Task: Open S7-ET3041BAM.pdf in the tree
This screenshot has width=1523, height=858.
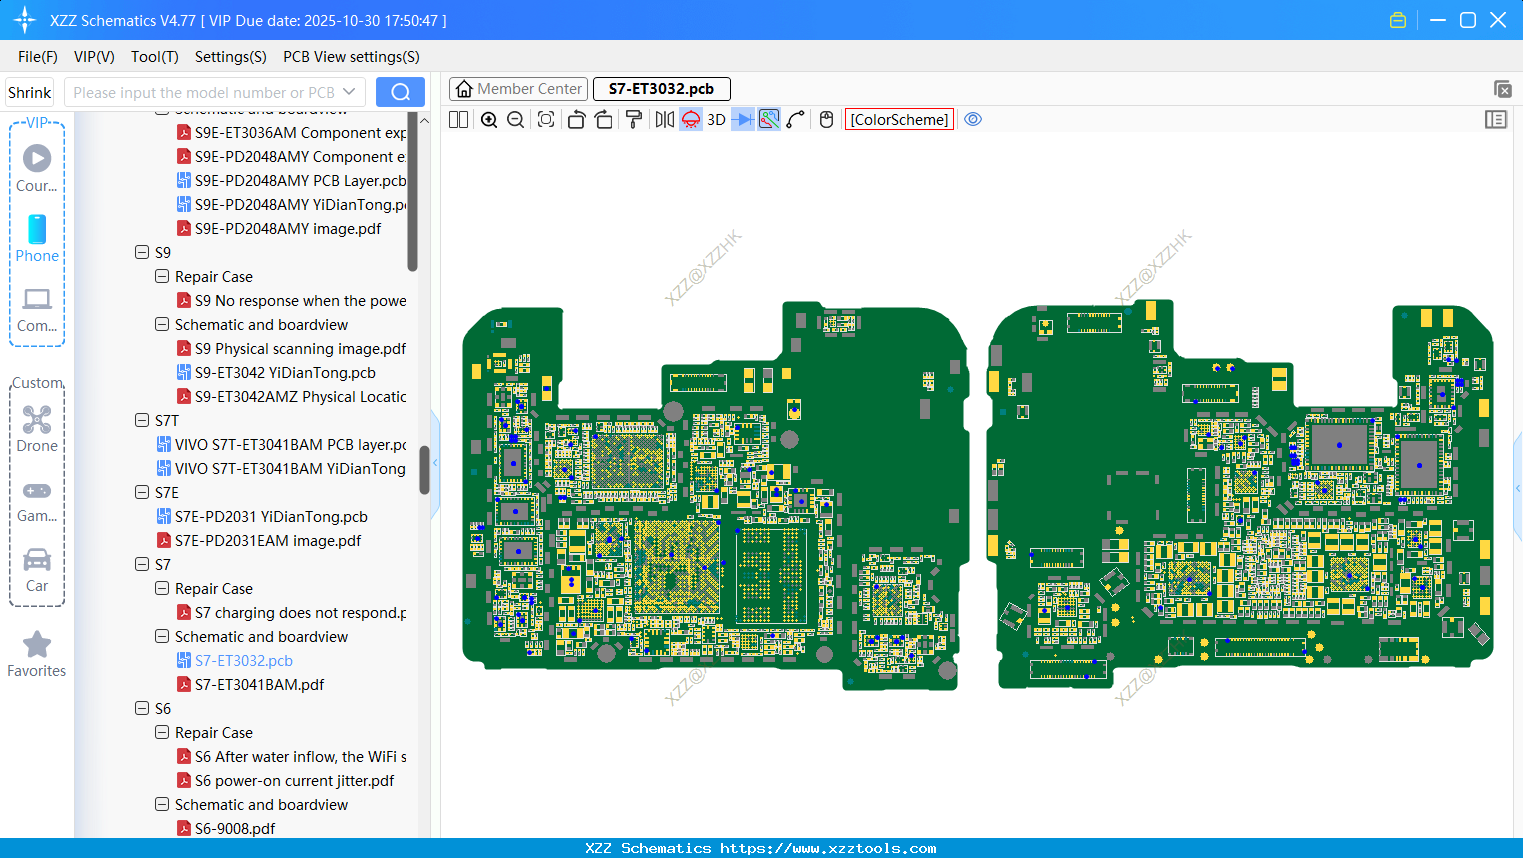Action: 259,685
